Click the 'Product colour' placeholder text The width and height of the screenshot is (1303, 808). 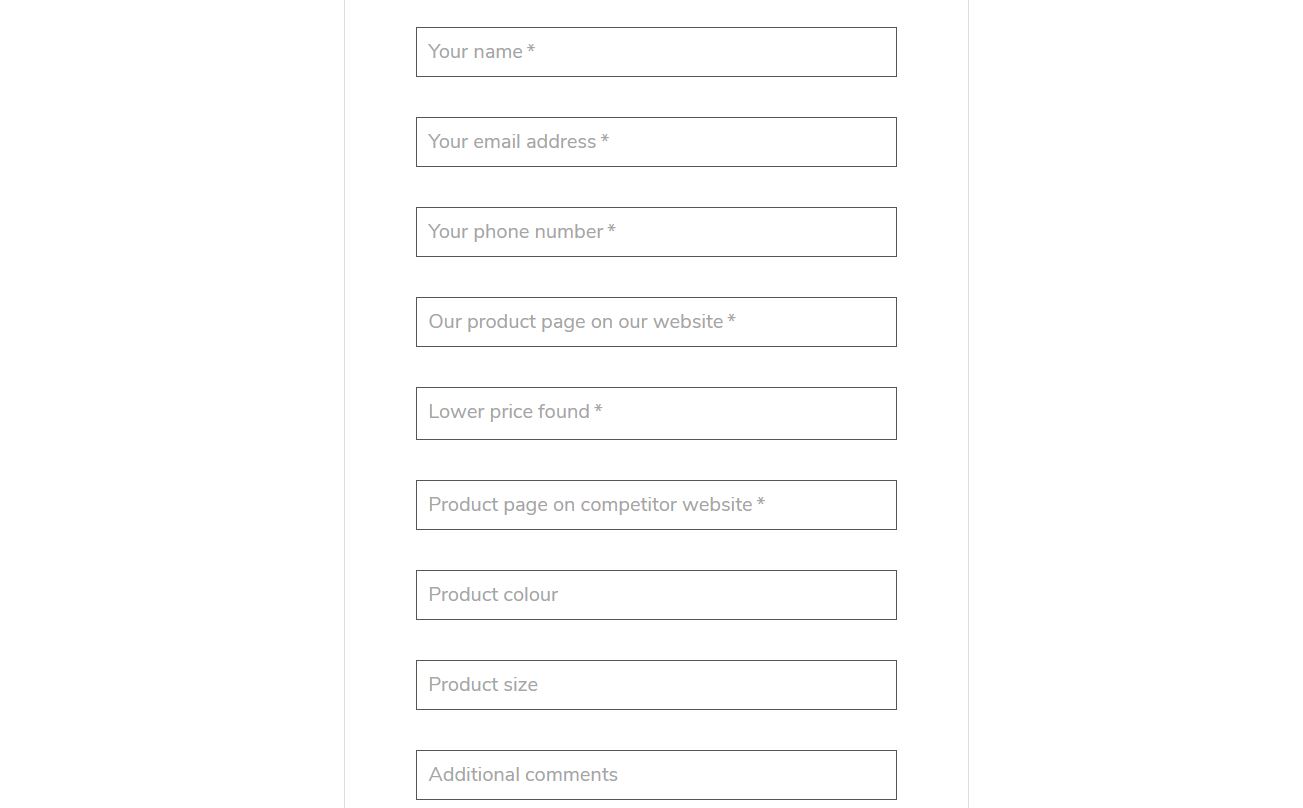tap(493, 595)
